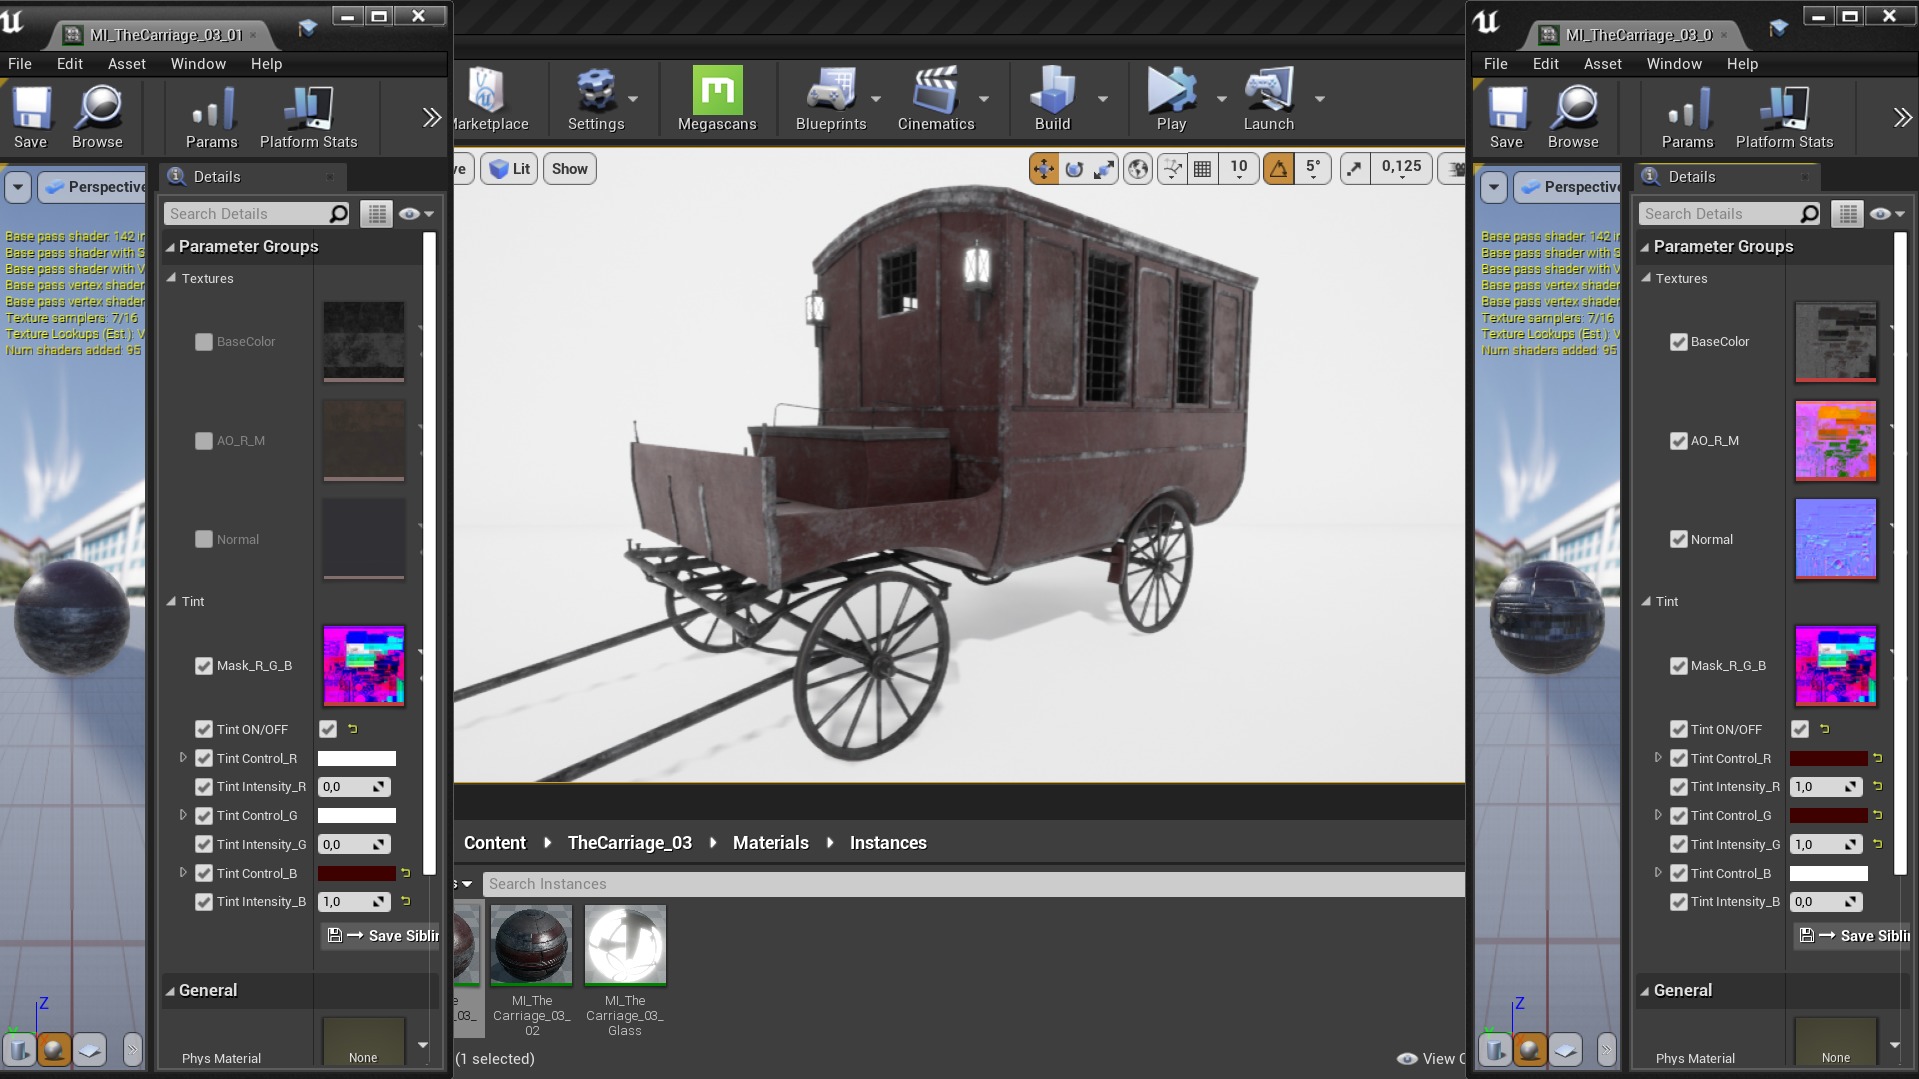Open File menu in left window
Viewport: 1919px width, 1079px height.
coord(20,64)
